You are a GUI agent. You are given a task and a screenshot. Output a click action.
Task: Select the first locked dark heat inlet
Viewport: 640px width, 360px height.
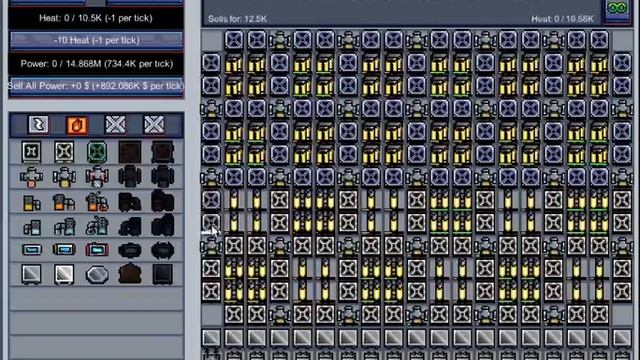[x=130, y=202]
